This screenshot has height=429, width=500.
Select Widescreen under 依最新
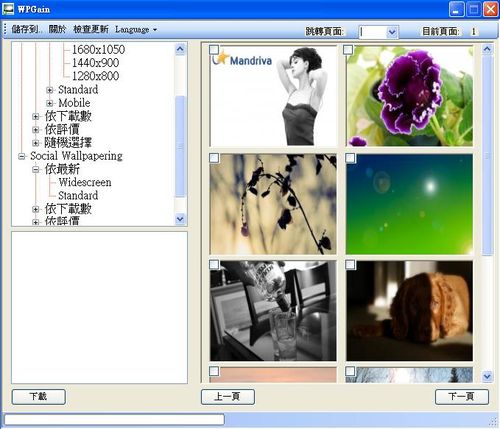click(x=85, y=182)
